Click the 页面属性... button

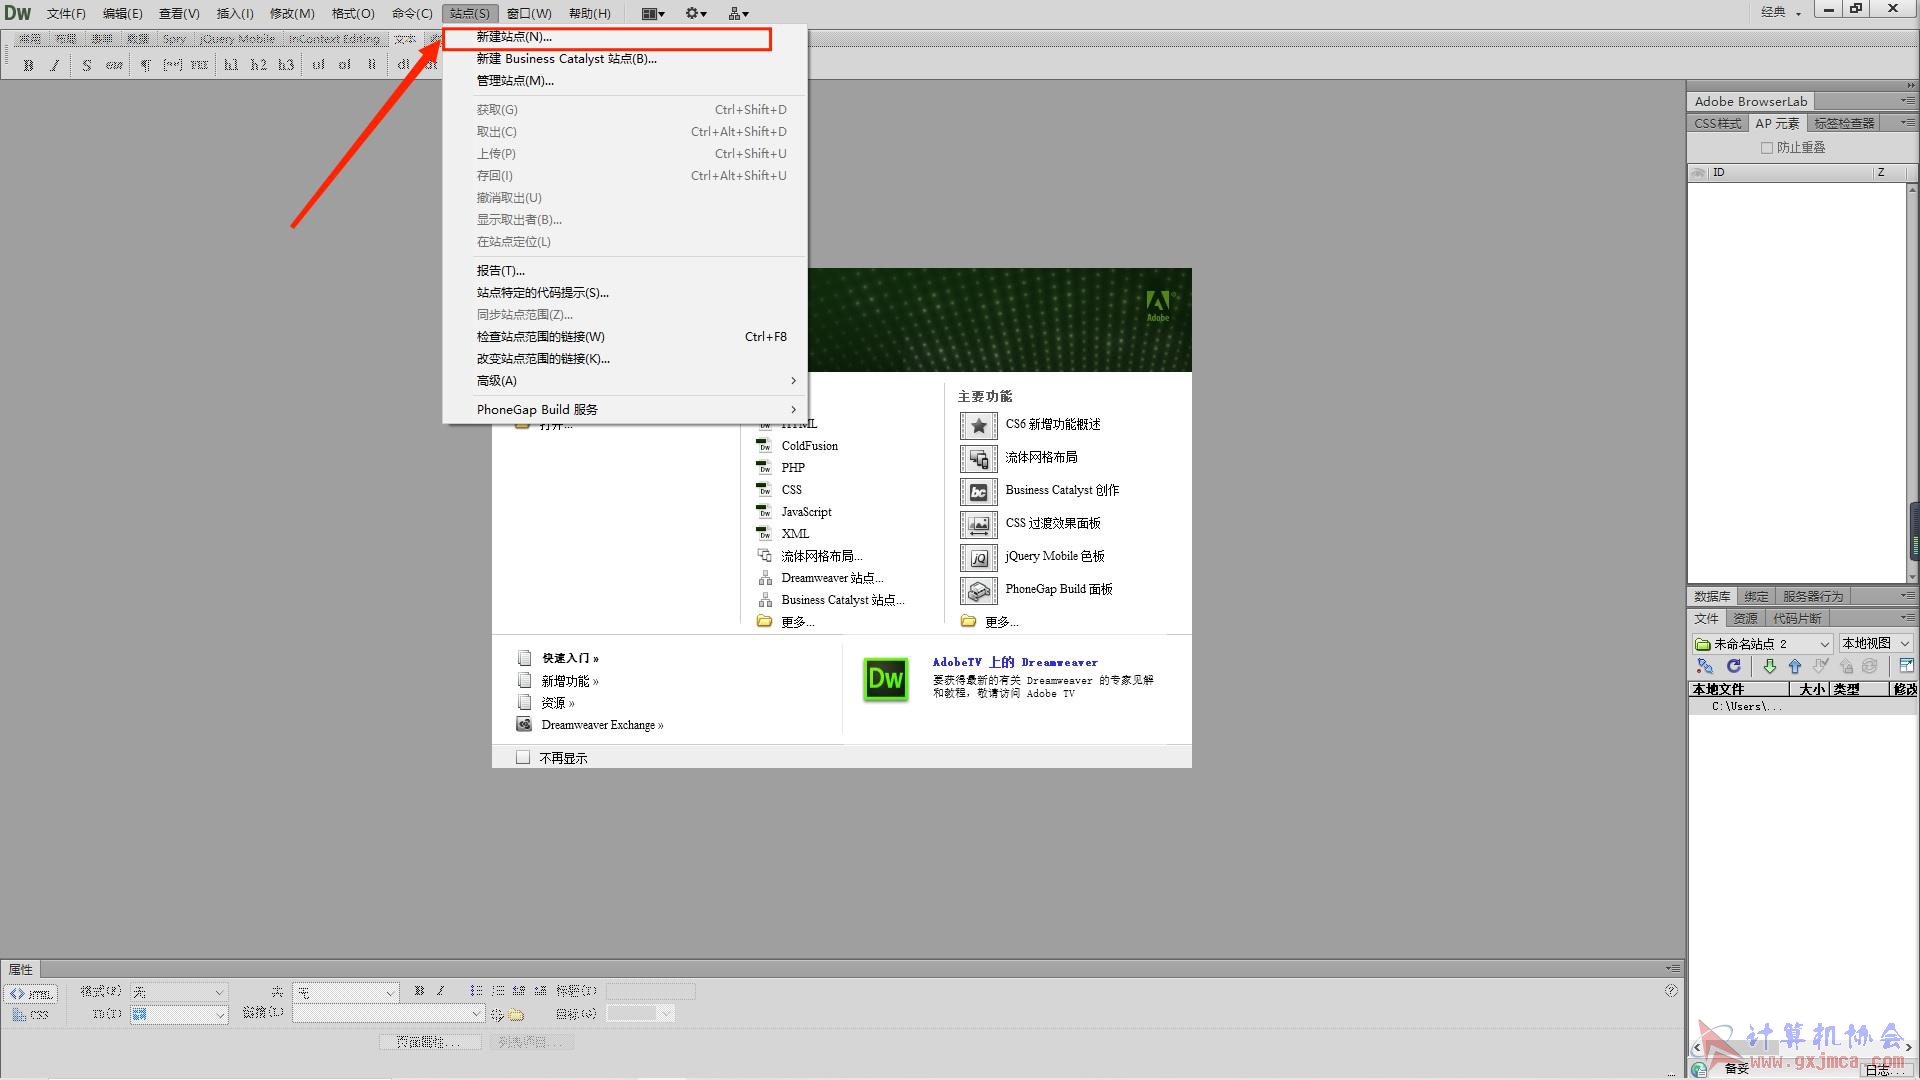coord(430,1042)
